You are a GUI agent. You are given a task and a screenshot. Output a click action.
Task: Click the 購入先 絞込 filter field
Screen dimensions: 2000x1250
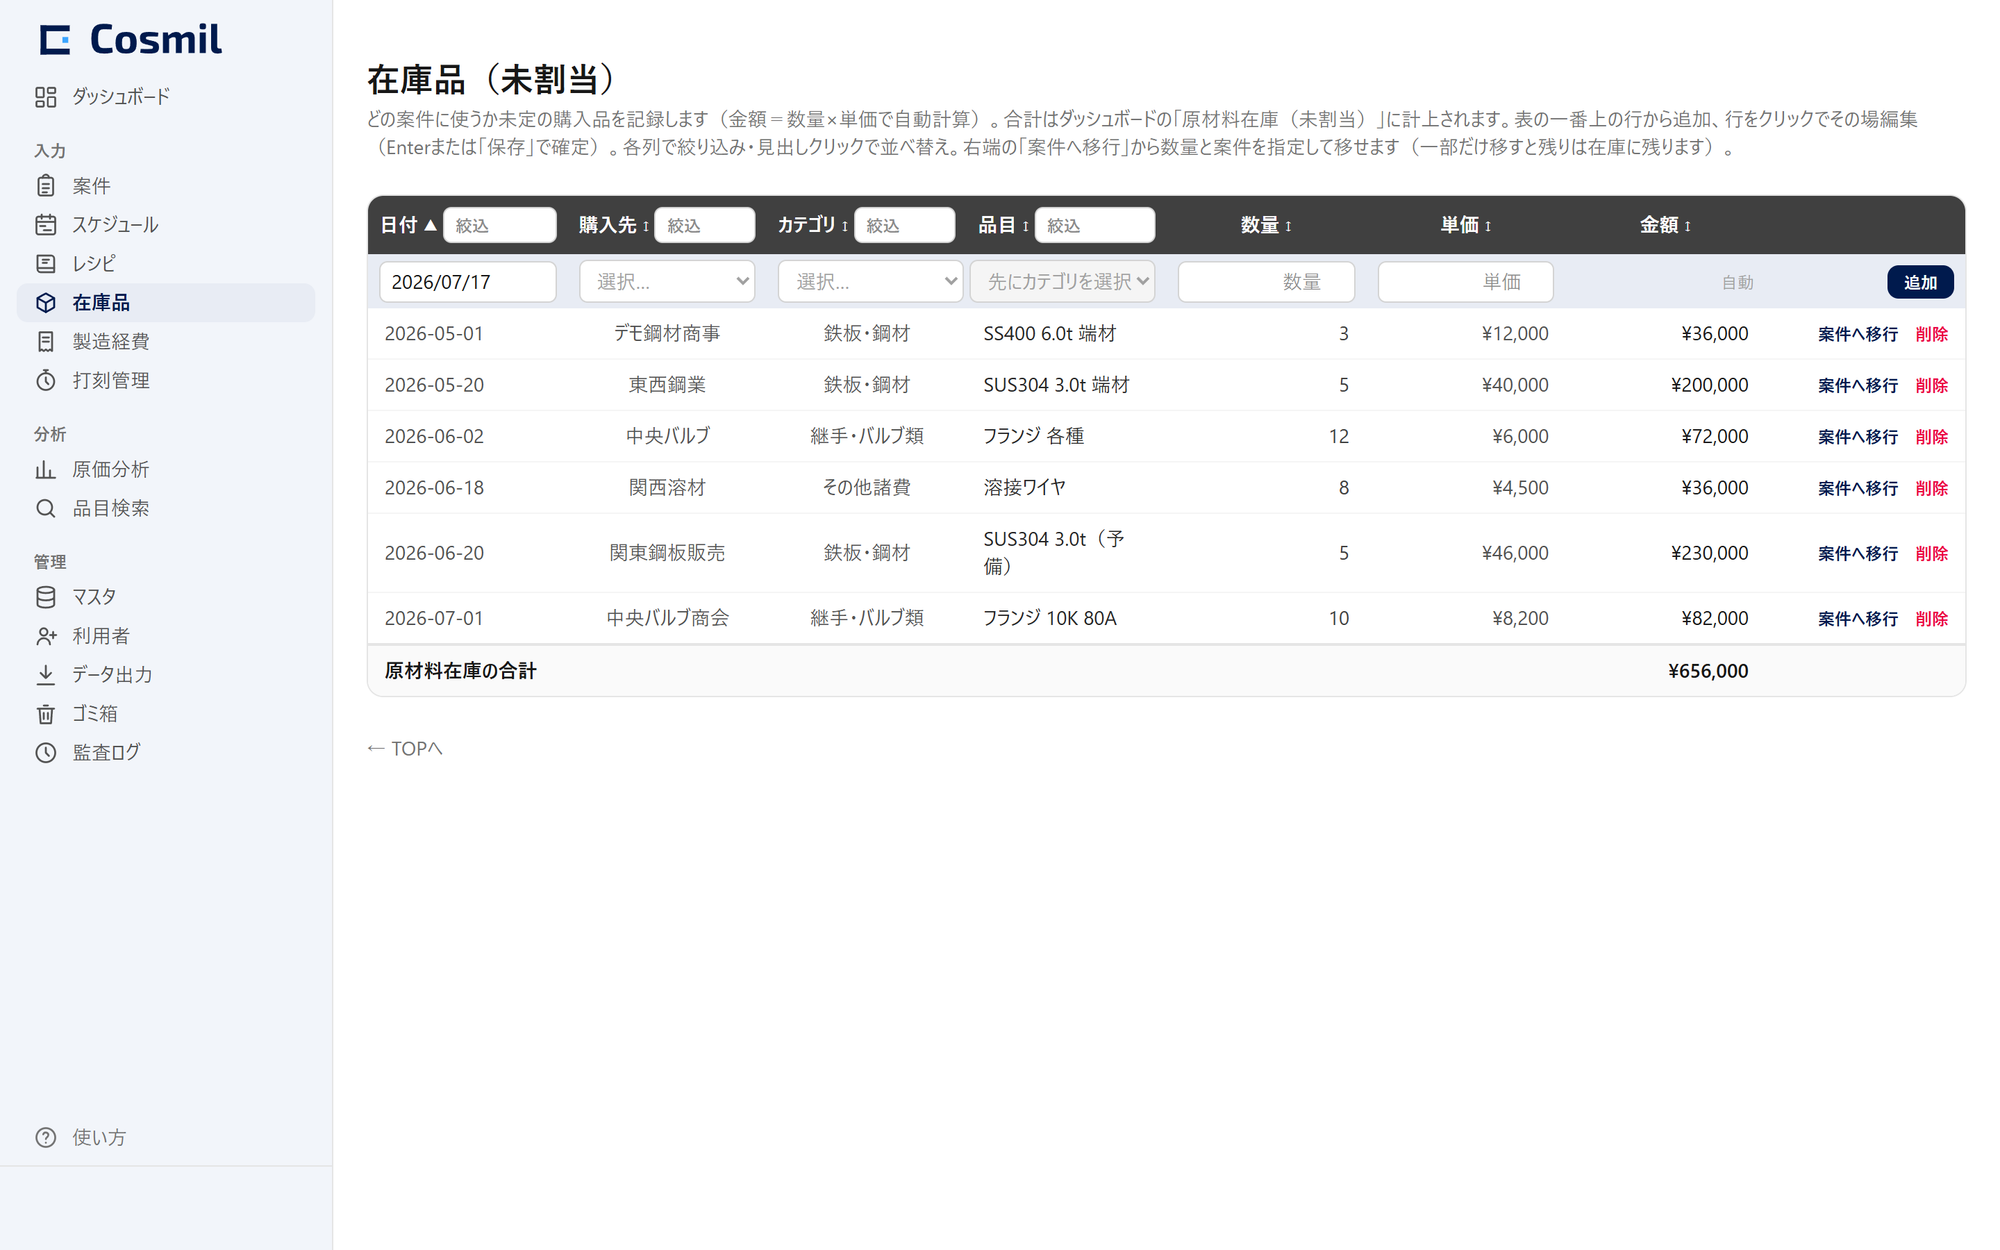pos(704,225)
